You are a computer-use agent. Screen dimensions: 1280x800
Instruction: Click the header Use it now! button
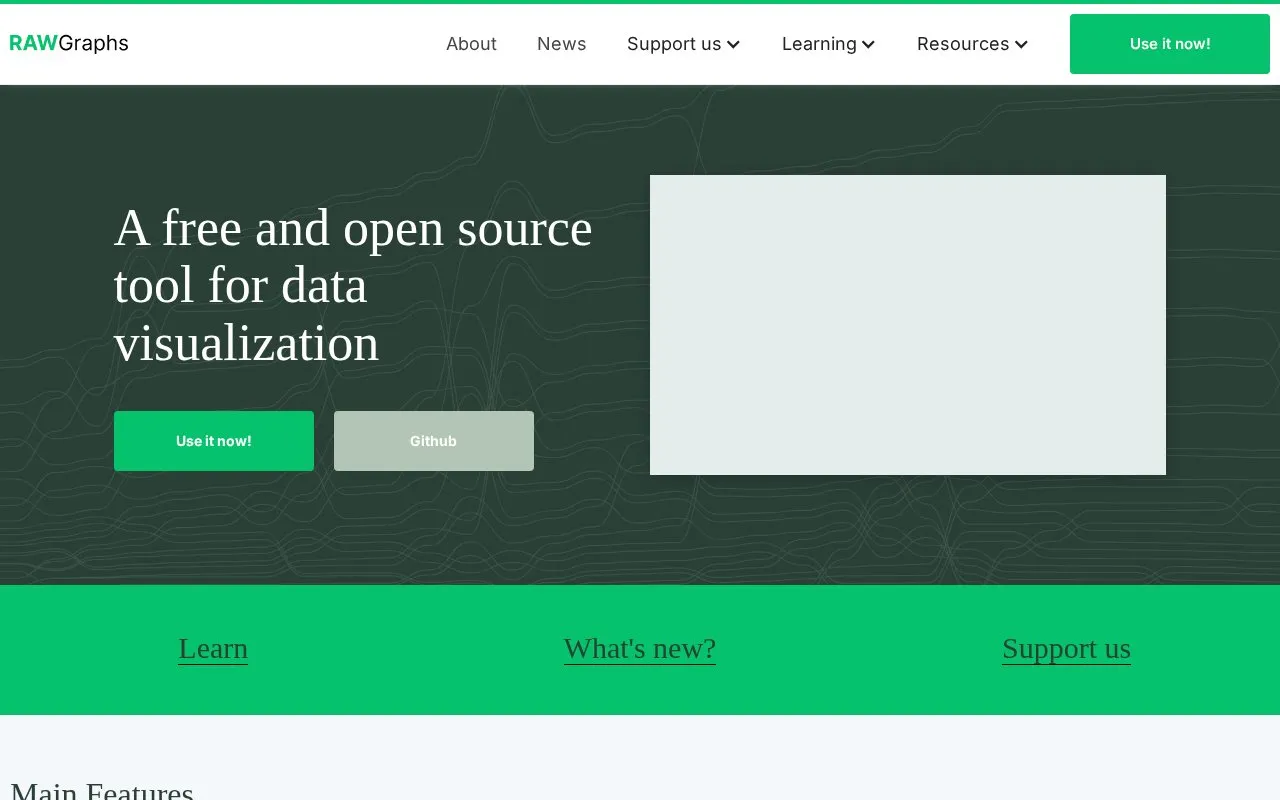click(1170, 44)
